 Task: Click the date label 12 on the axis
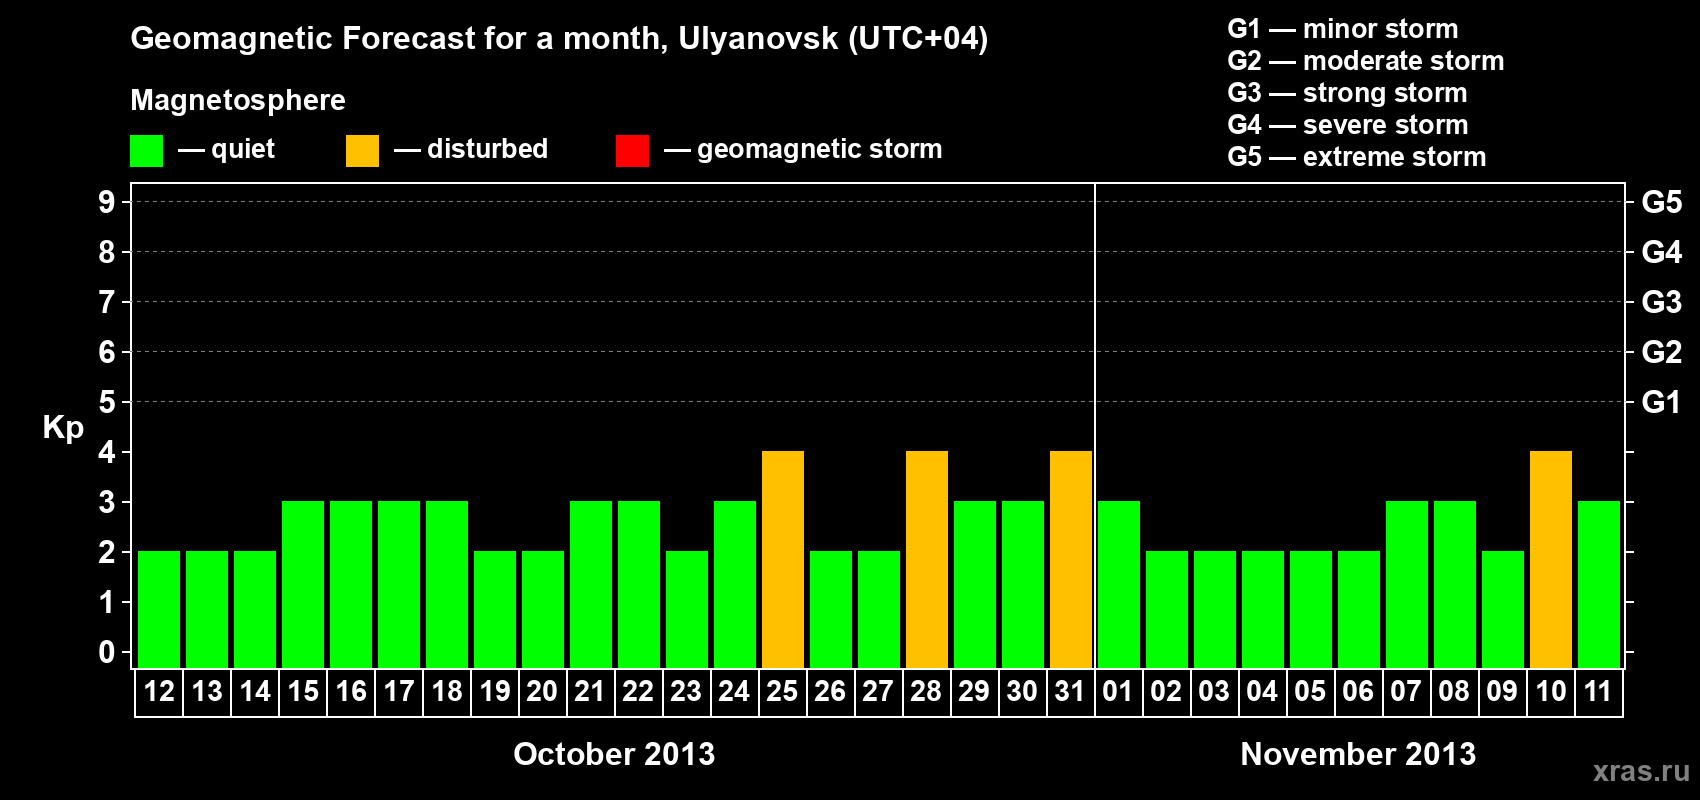pyautogui.click(x=159, y=692)
